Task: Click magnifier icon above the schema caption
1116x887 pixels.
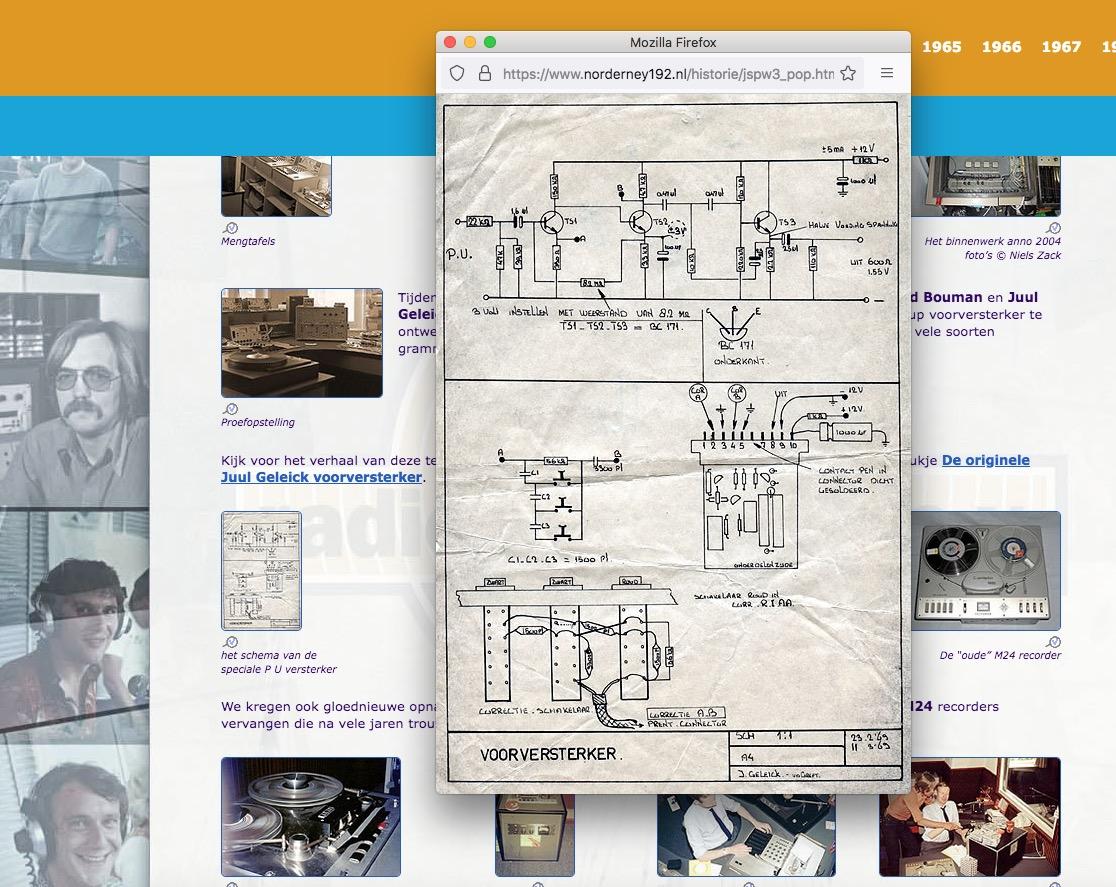Action: [231, 641]
